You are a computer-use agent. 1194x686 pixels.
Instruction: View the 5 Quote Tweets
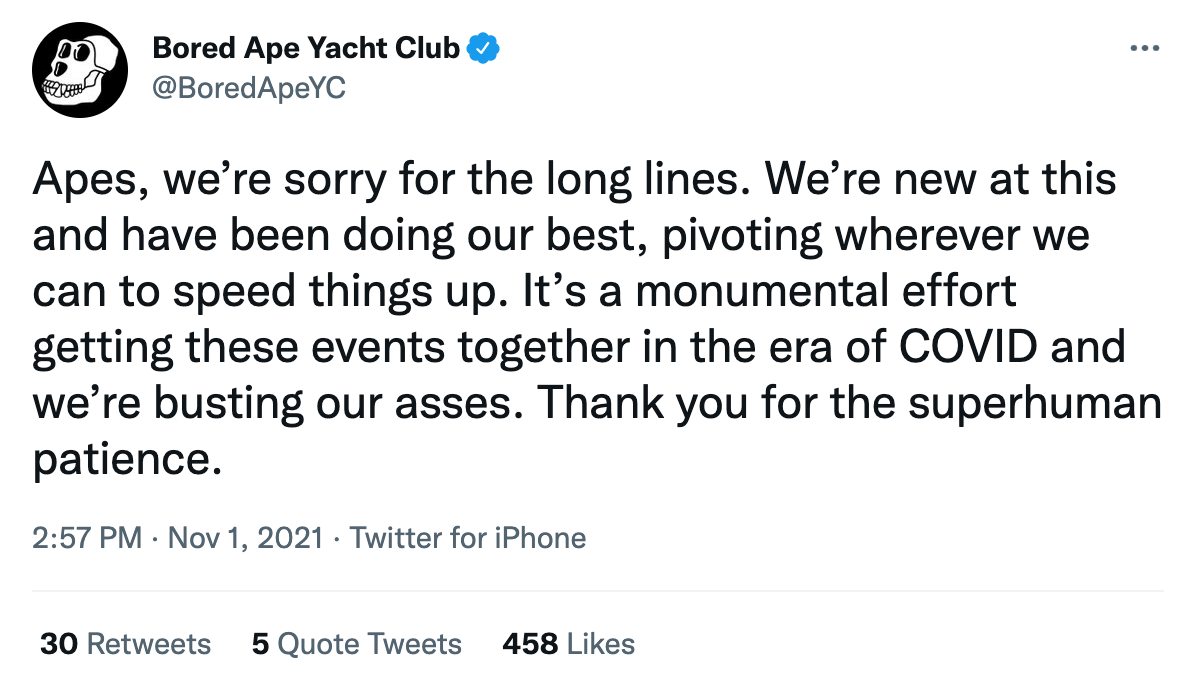coord(357,644)
